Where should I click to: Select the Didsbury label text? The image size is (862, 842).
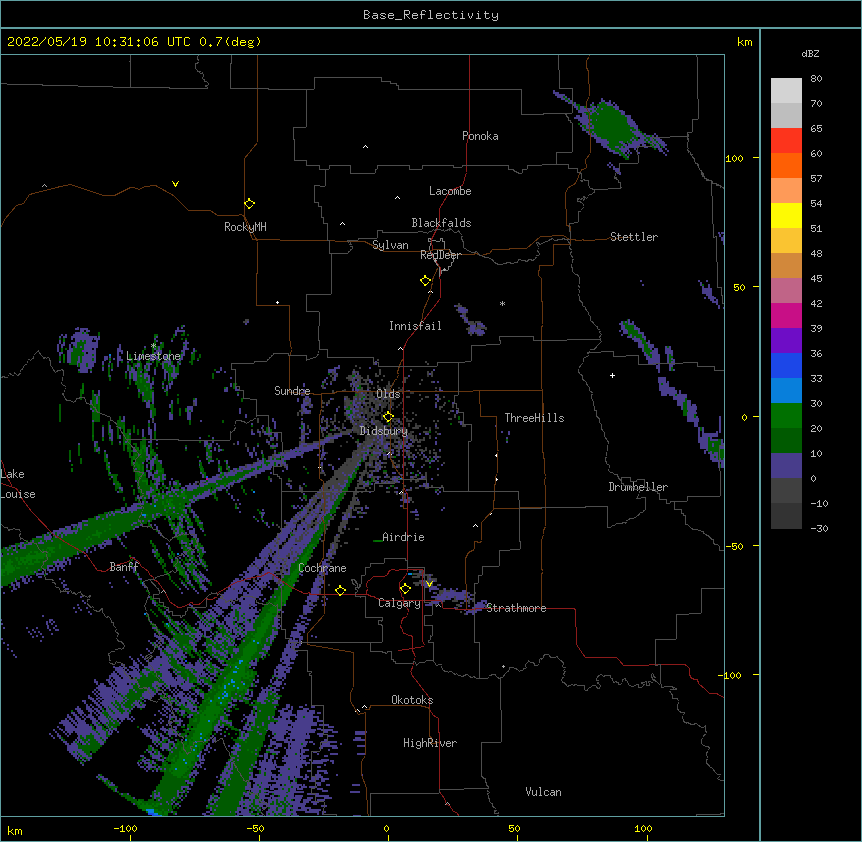click(x=383, y=431)
